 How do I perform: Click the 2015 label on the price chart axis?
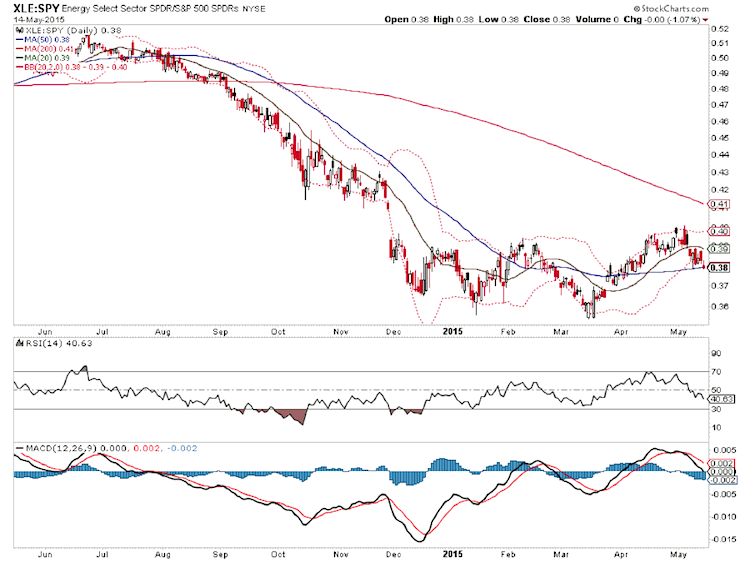click(452, 331)
